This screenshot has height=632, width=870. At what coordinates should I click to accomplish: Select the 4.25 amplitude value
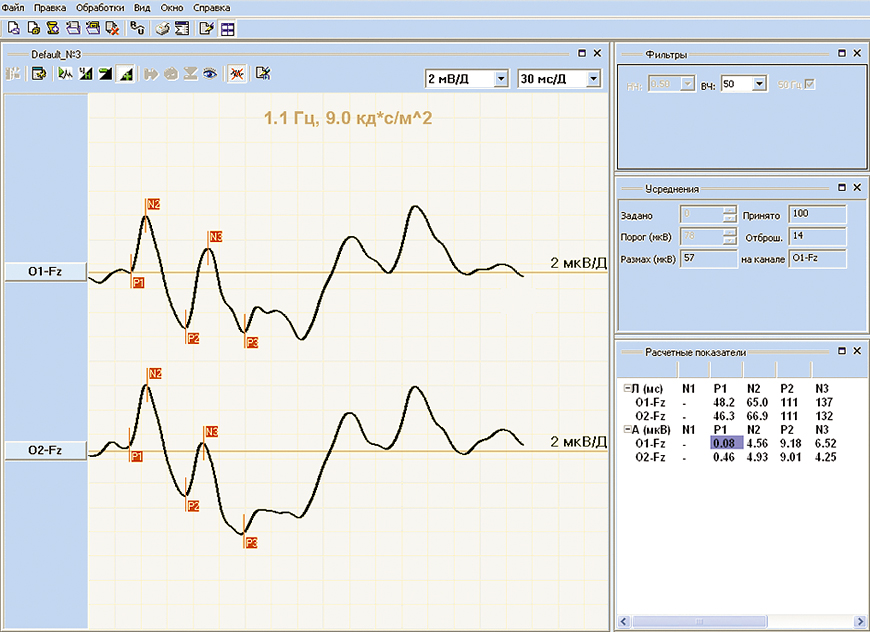825,457
